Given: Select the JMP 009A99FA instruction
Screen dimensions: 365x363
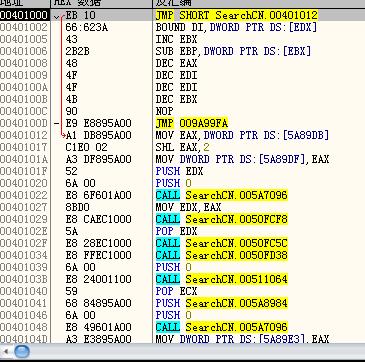Looking at the screenshot, I should point(192,123).
